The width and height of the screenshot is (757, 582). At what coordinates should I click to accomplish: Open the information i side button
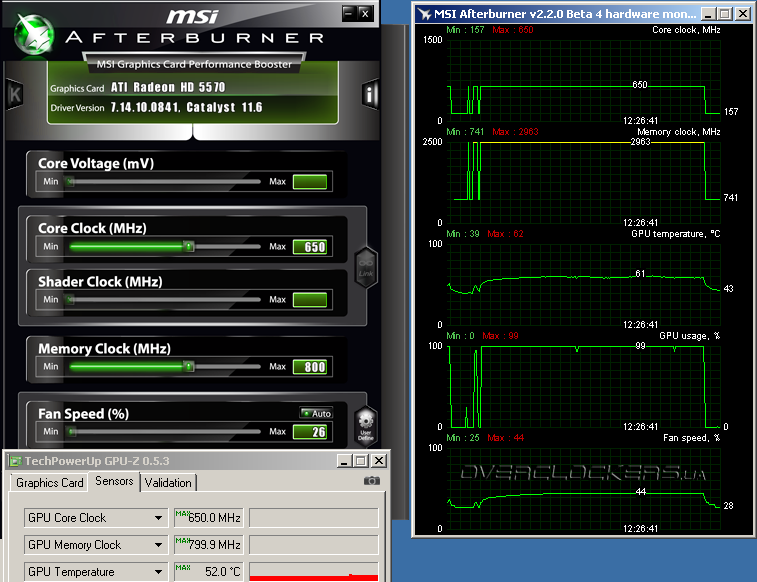369,94
